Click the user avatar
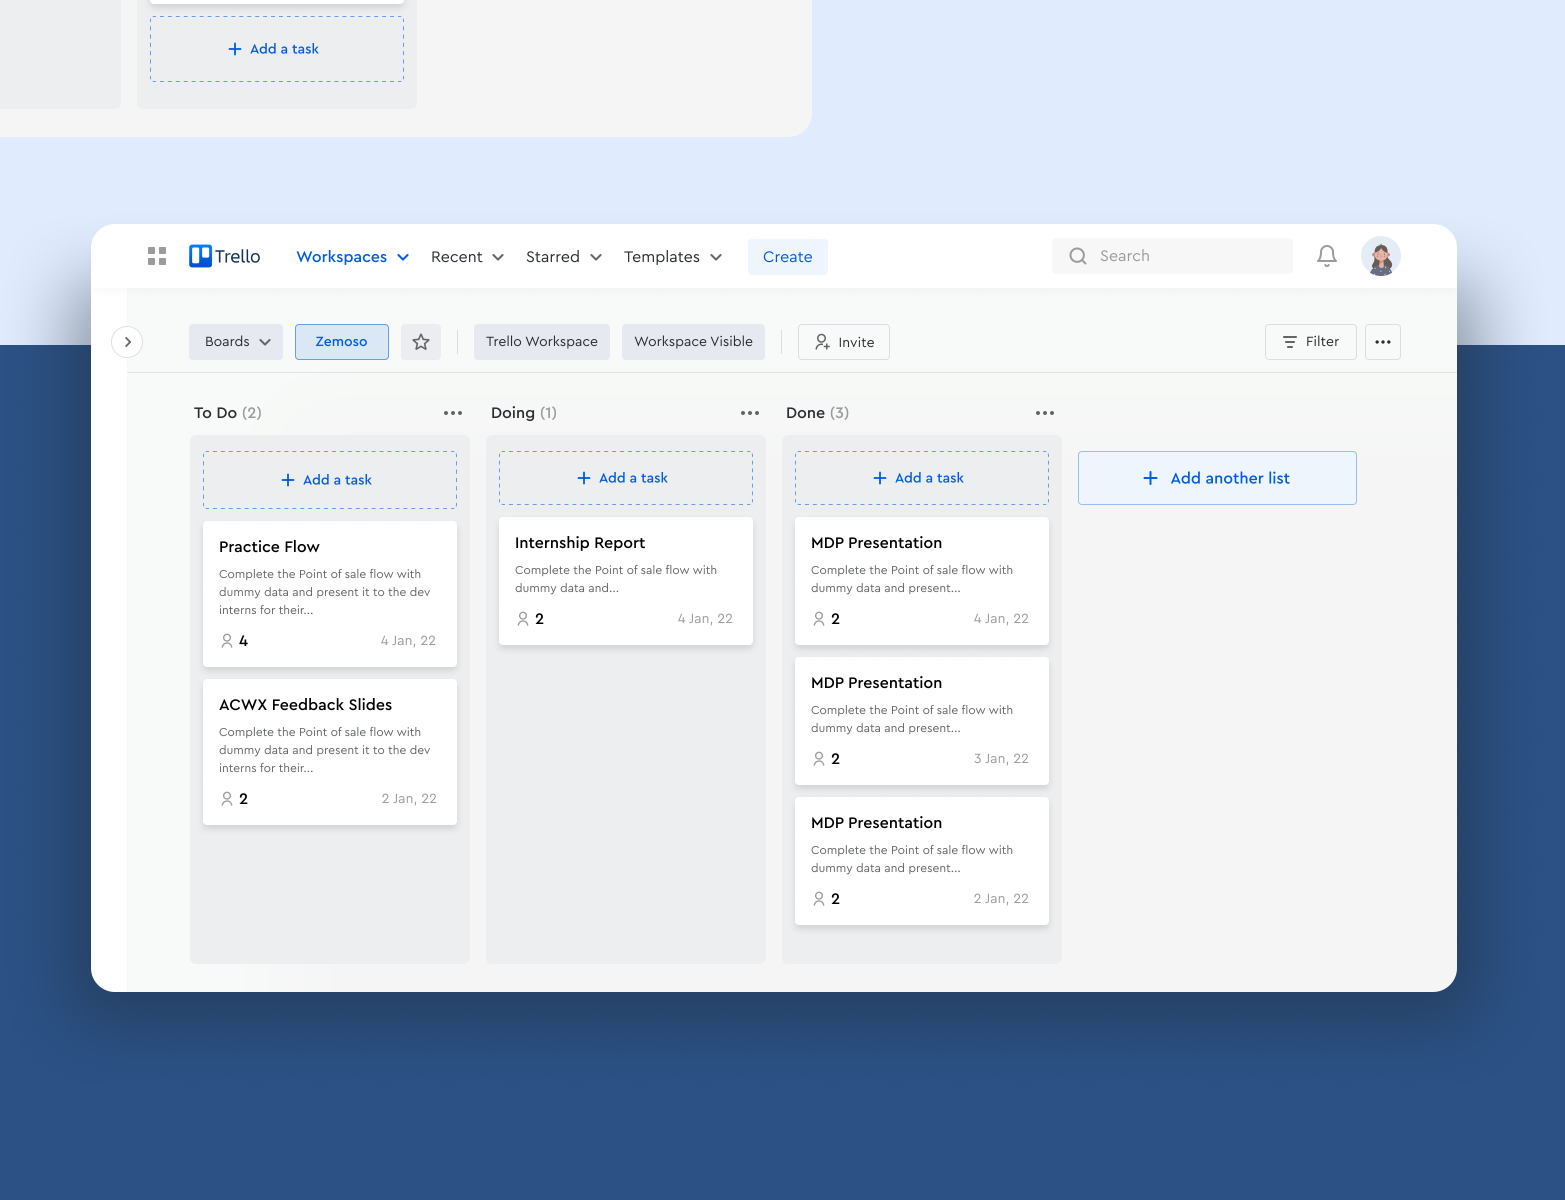This screenshot has height=1200, width=1565. (x=1380, y=256)
